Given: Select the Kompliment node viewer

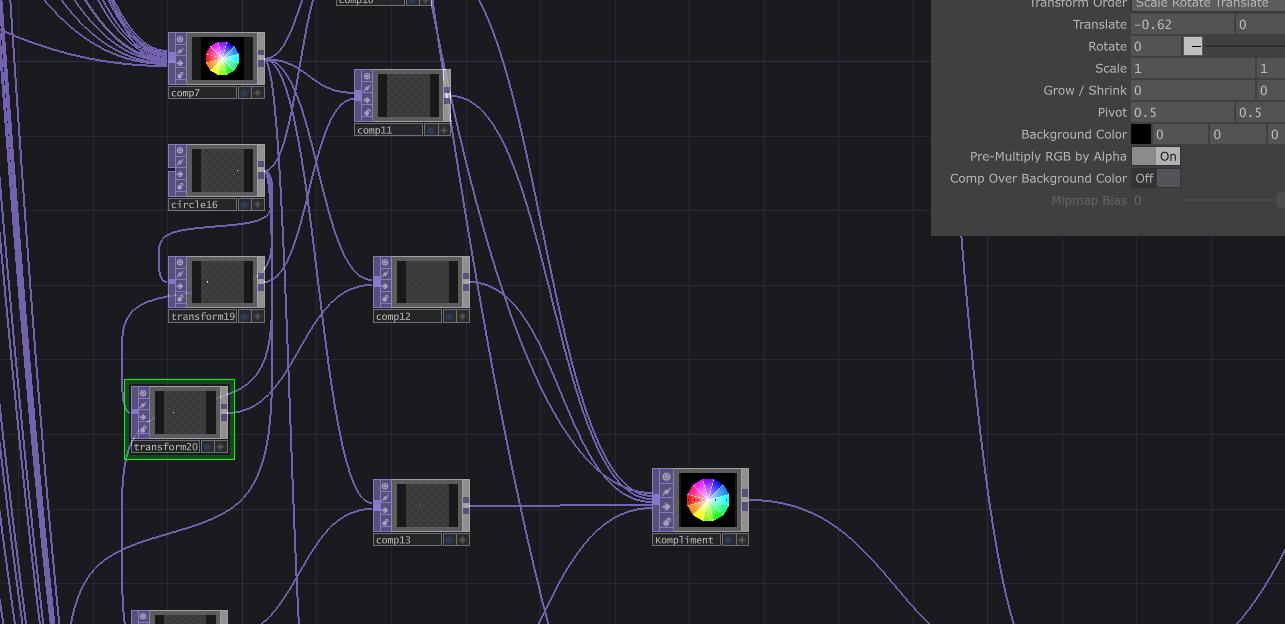Looking at the screenshot, I should pos(706,499).
